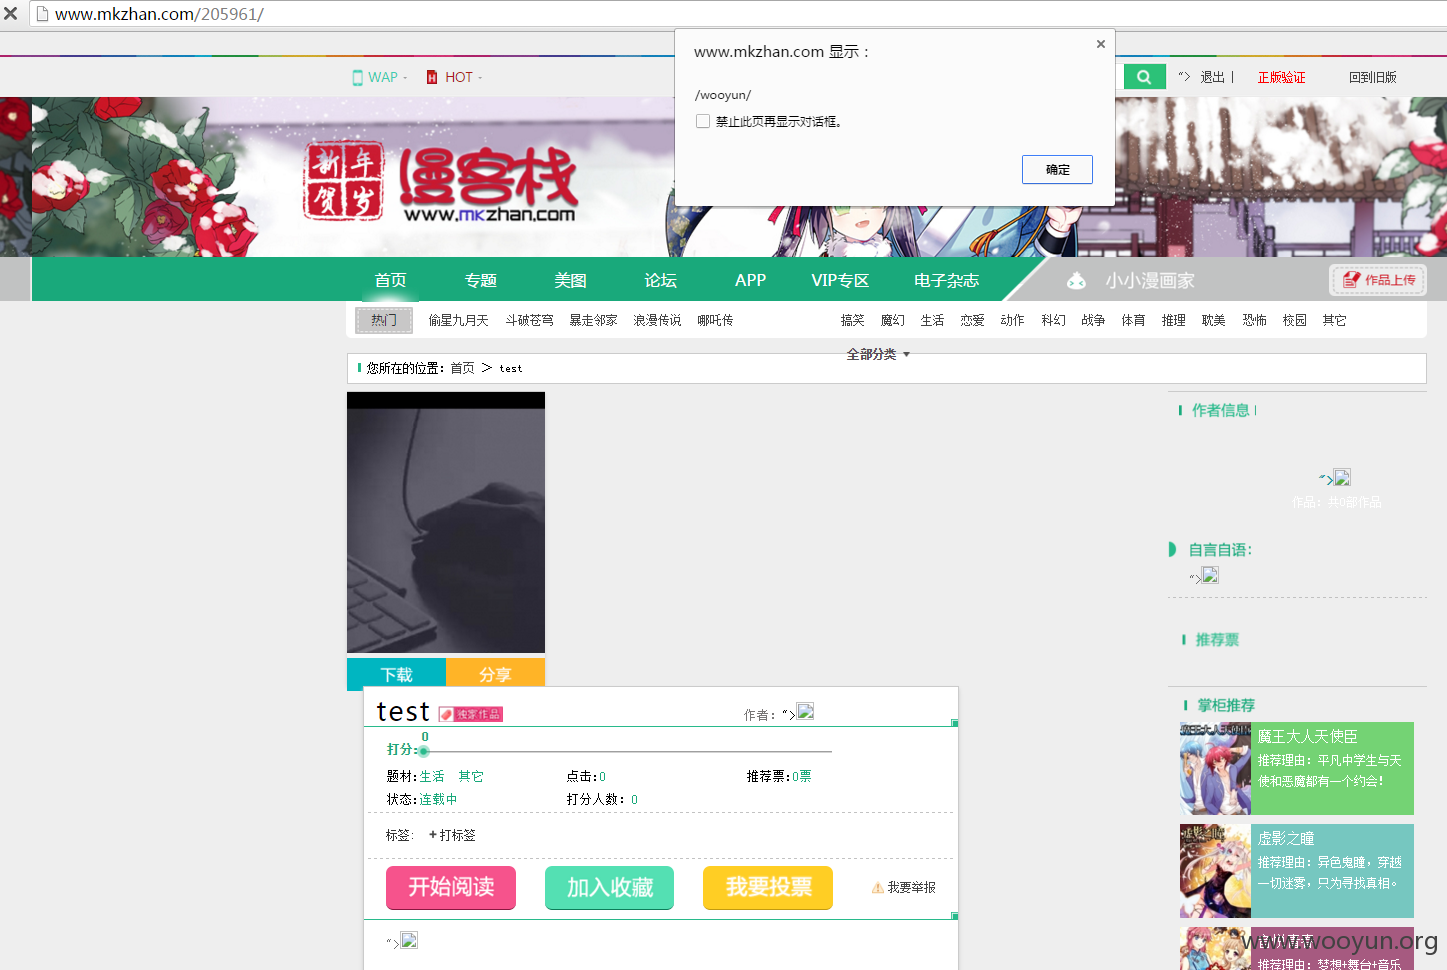
Task: Click the 加入收藏 button
Action: 609,887
